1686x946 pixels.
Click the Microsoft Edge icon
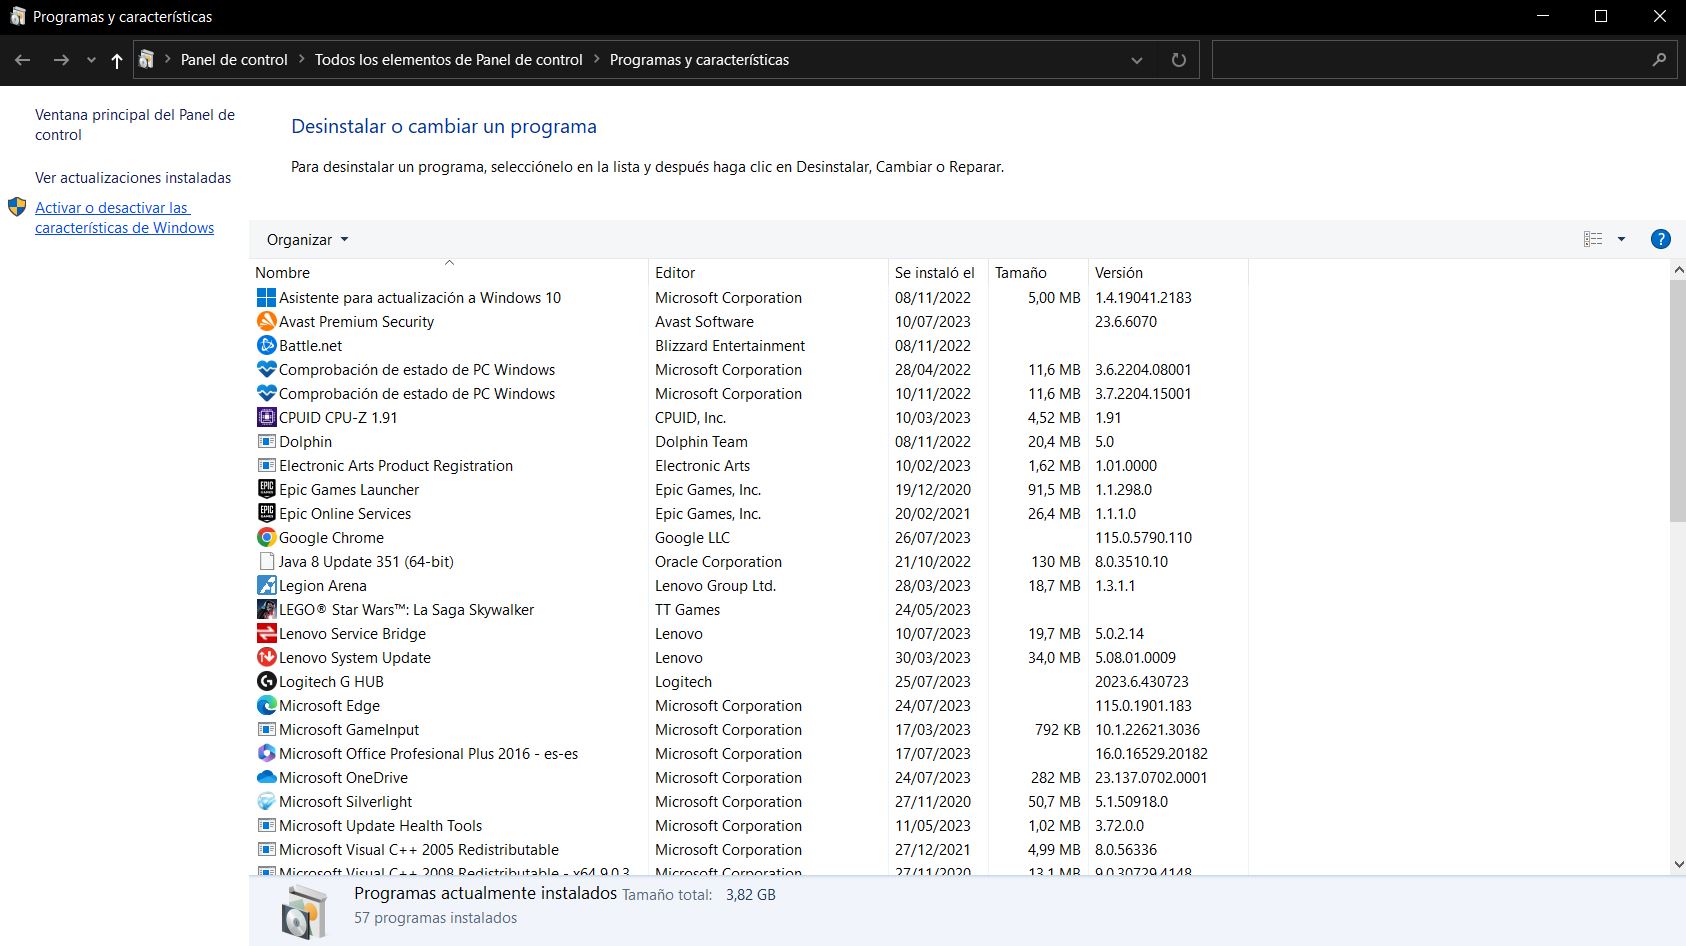pyautogui.click(x=266, y=705)
